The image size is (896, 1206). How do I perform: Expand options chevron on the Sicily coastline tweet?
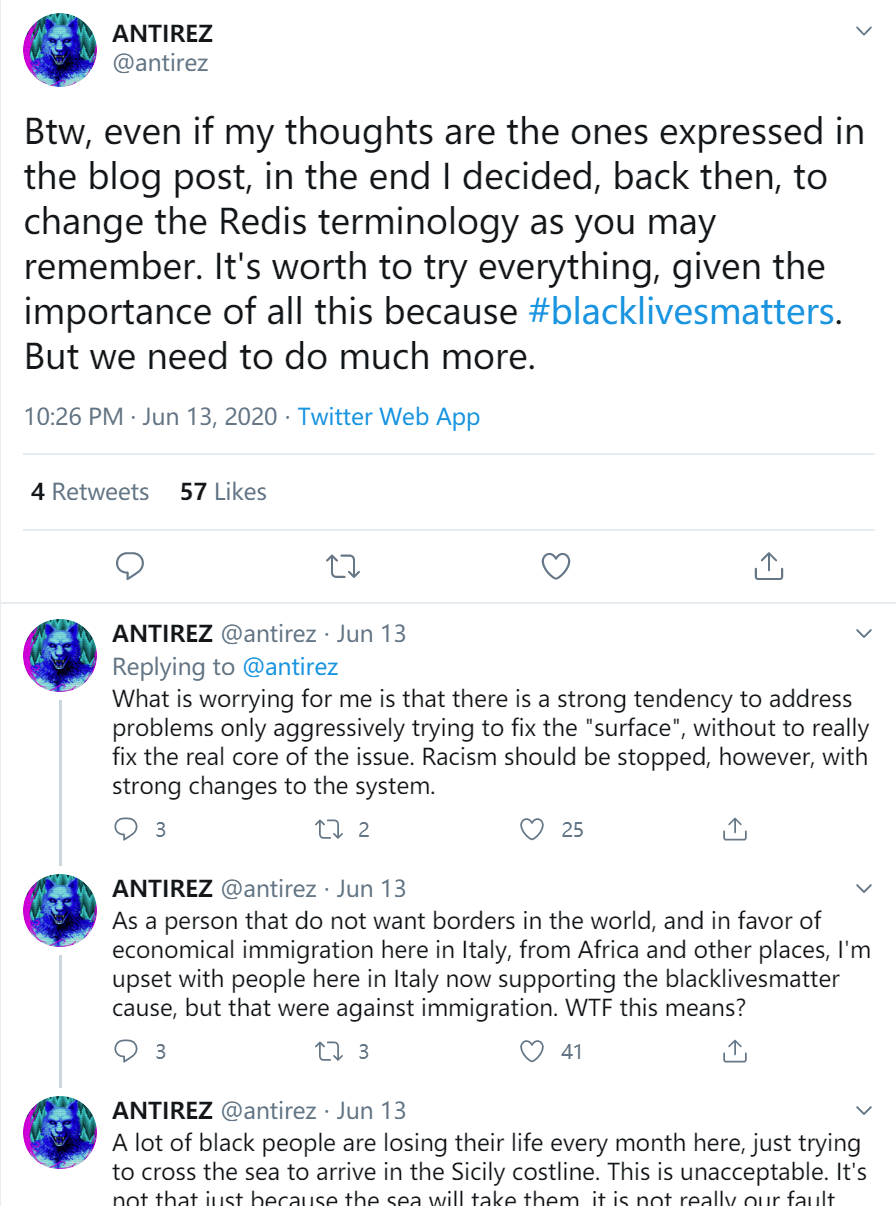click(864, 1110)
